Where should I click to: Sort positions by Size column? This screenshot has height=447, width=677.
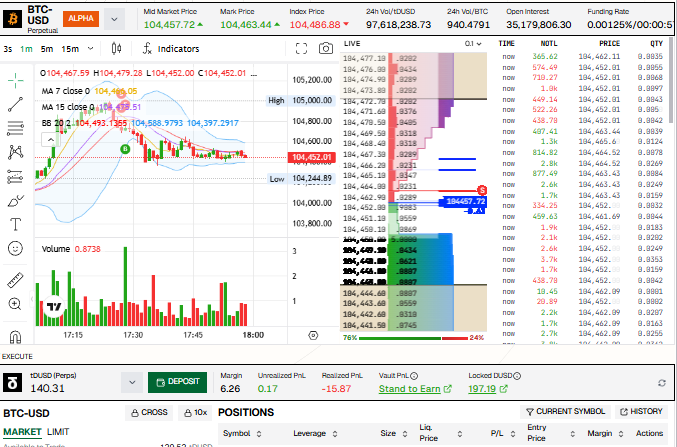[x=394, y=433]
